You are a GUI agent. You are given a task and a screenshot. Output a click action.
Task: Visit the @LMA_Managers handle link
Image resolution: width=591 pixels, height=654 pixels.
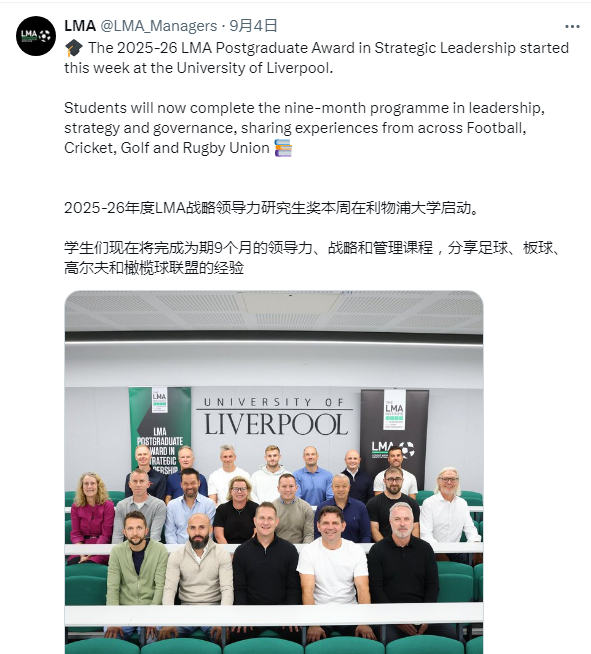pyautogui.click(x=159, y=26)
